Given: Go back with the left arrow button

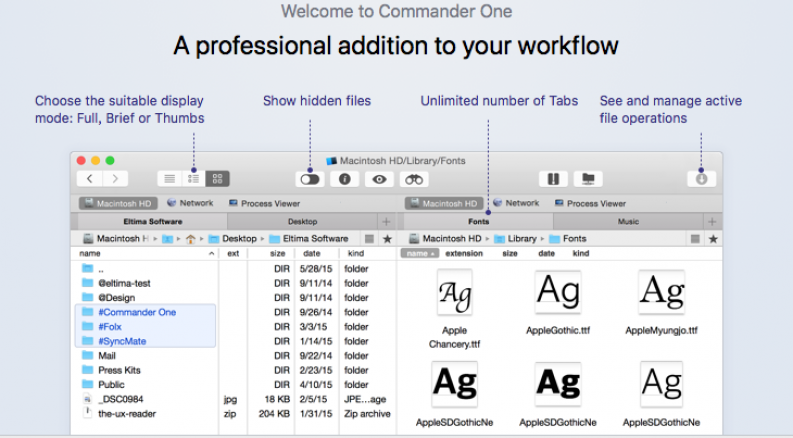Looking at the screenshot, I should [x=90, y=179].
